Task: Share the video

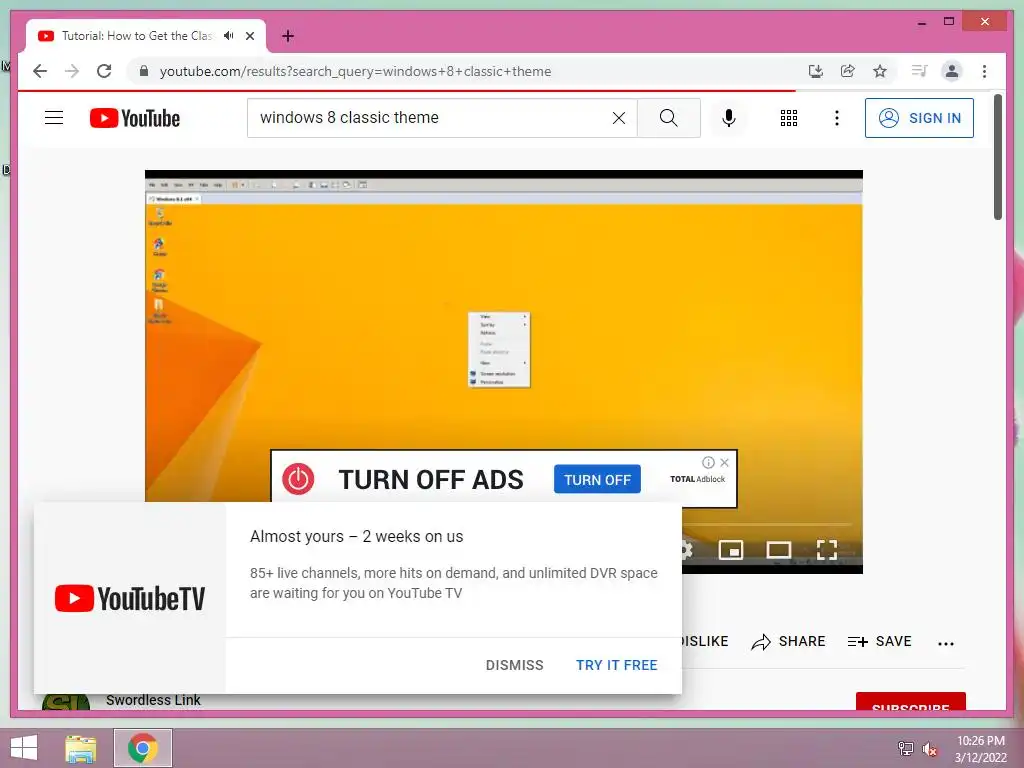Action: pos(788,641)
